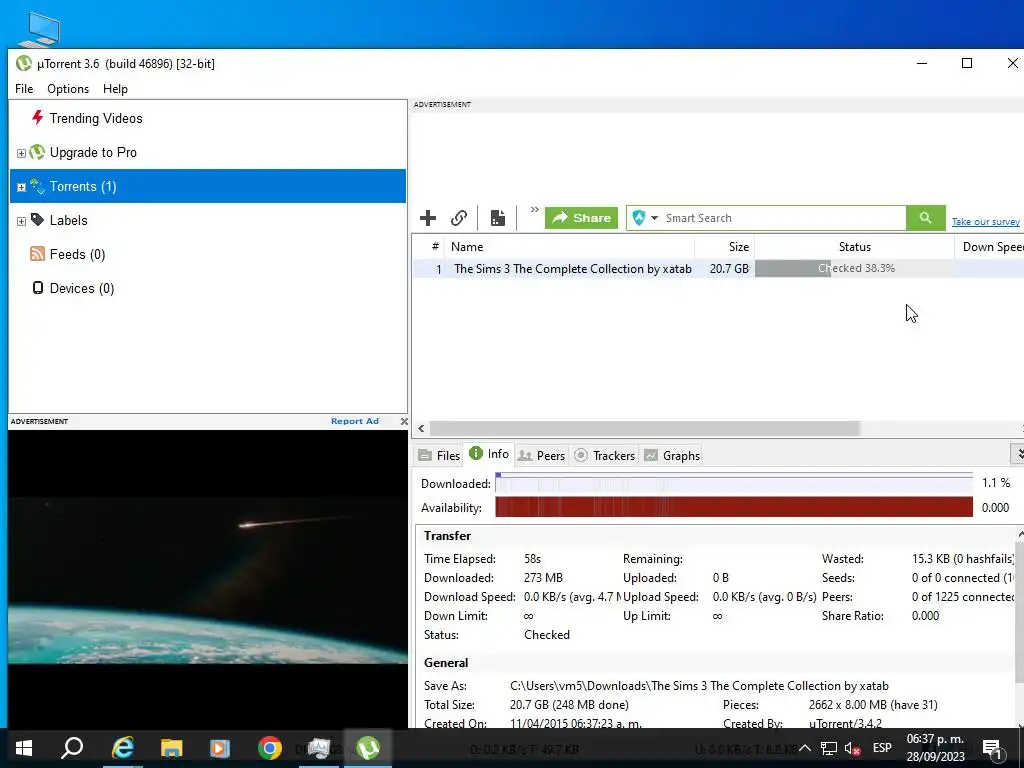Click the Save As path text

(x=699, y=686)
